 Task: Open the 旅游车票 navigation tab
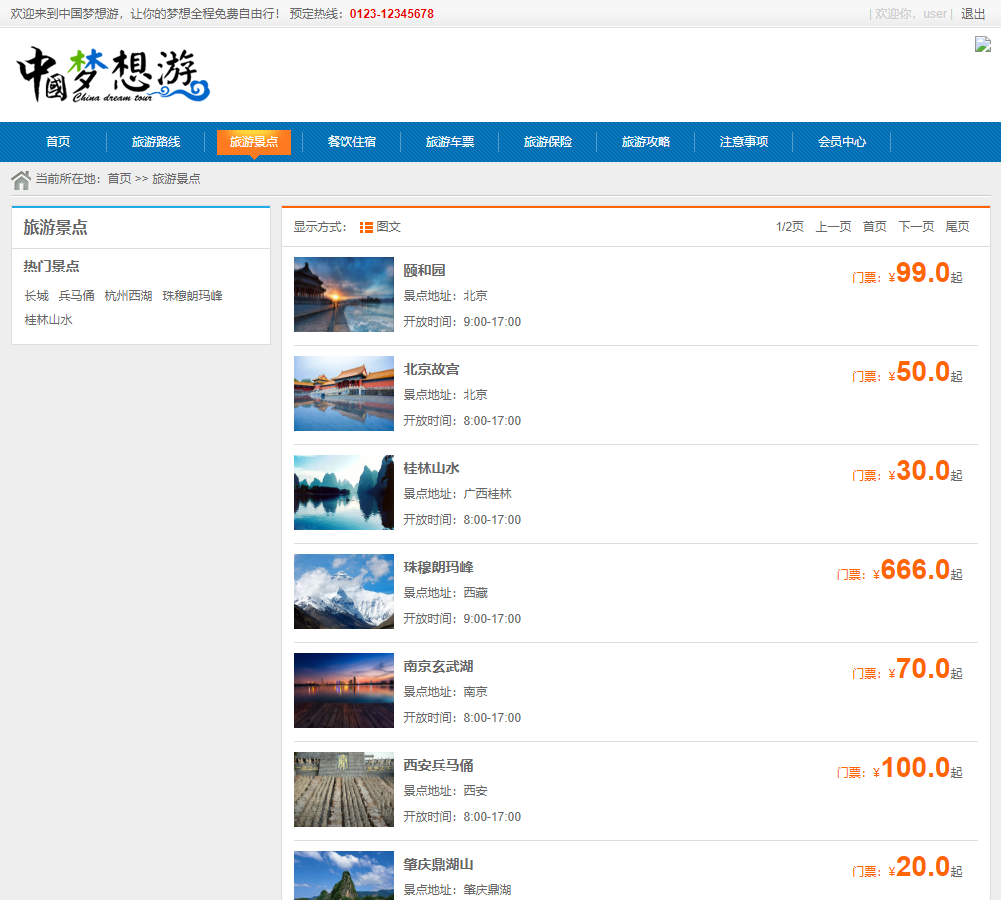[x=450, y=142]
